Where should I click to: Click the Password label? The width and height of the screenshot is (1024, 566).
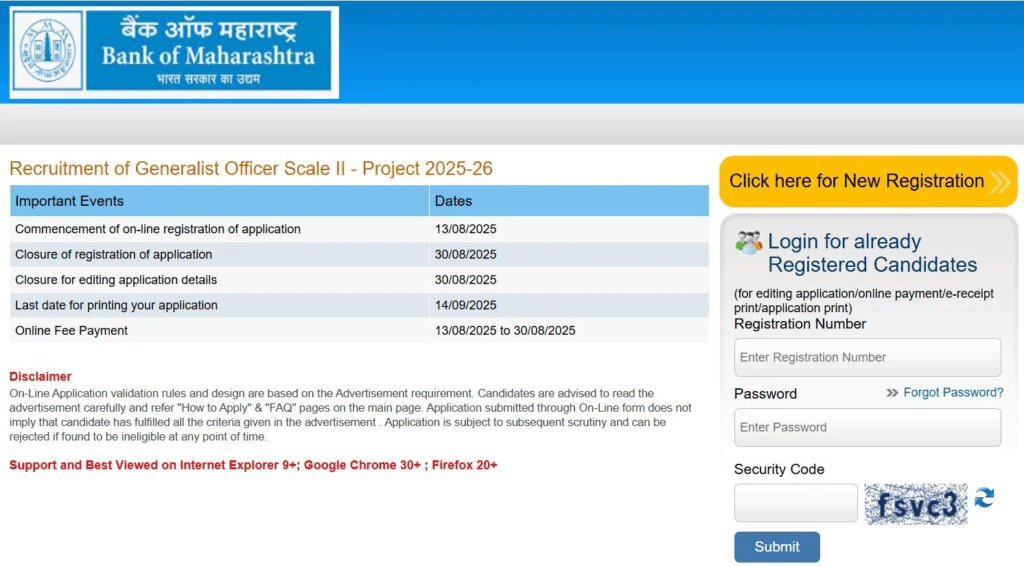coord(765,394)
